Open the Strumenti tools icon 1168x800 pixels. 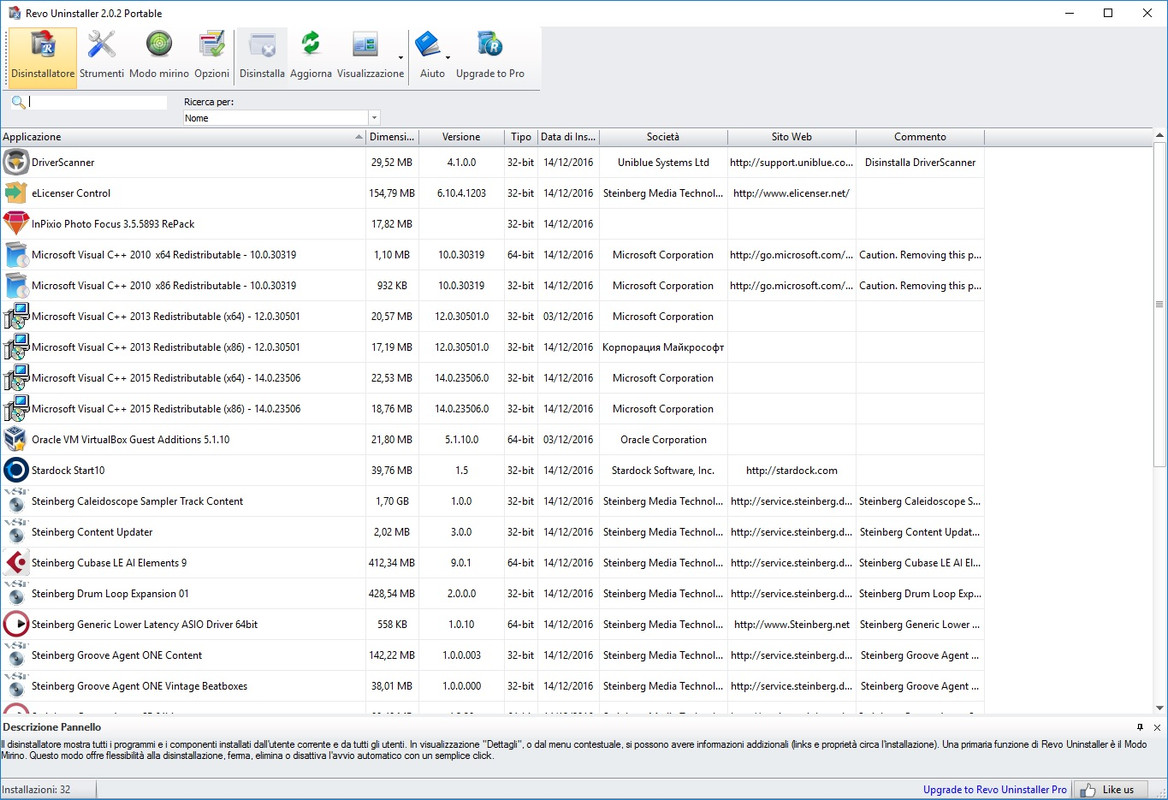[101, 45]
